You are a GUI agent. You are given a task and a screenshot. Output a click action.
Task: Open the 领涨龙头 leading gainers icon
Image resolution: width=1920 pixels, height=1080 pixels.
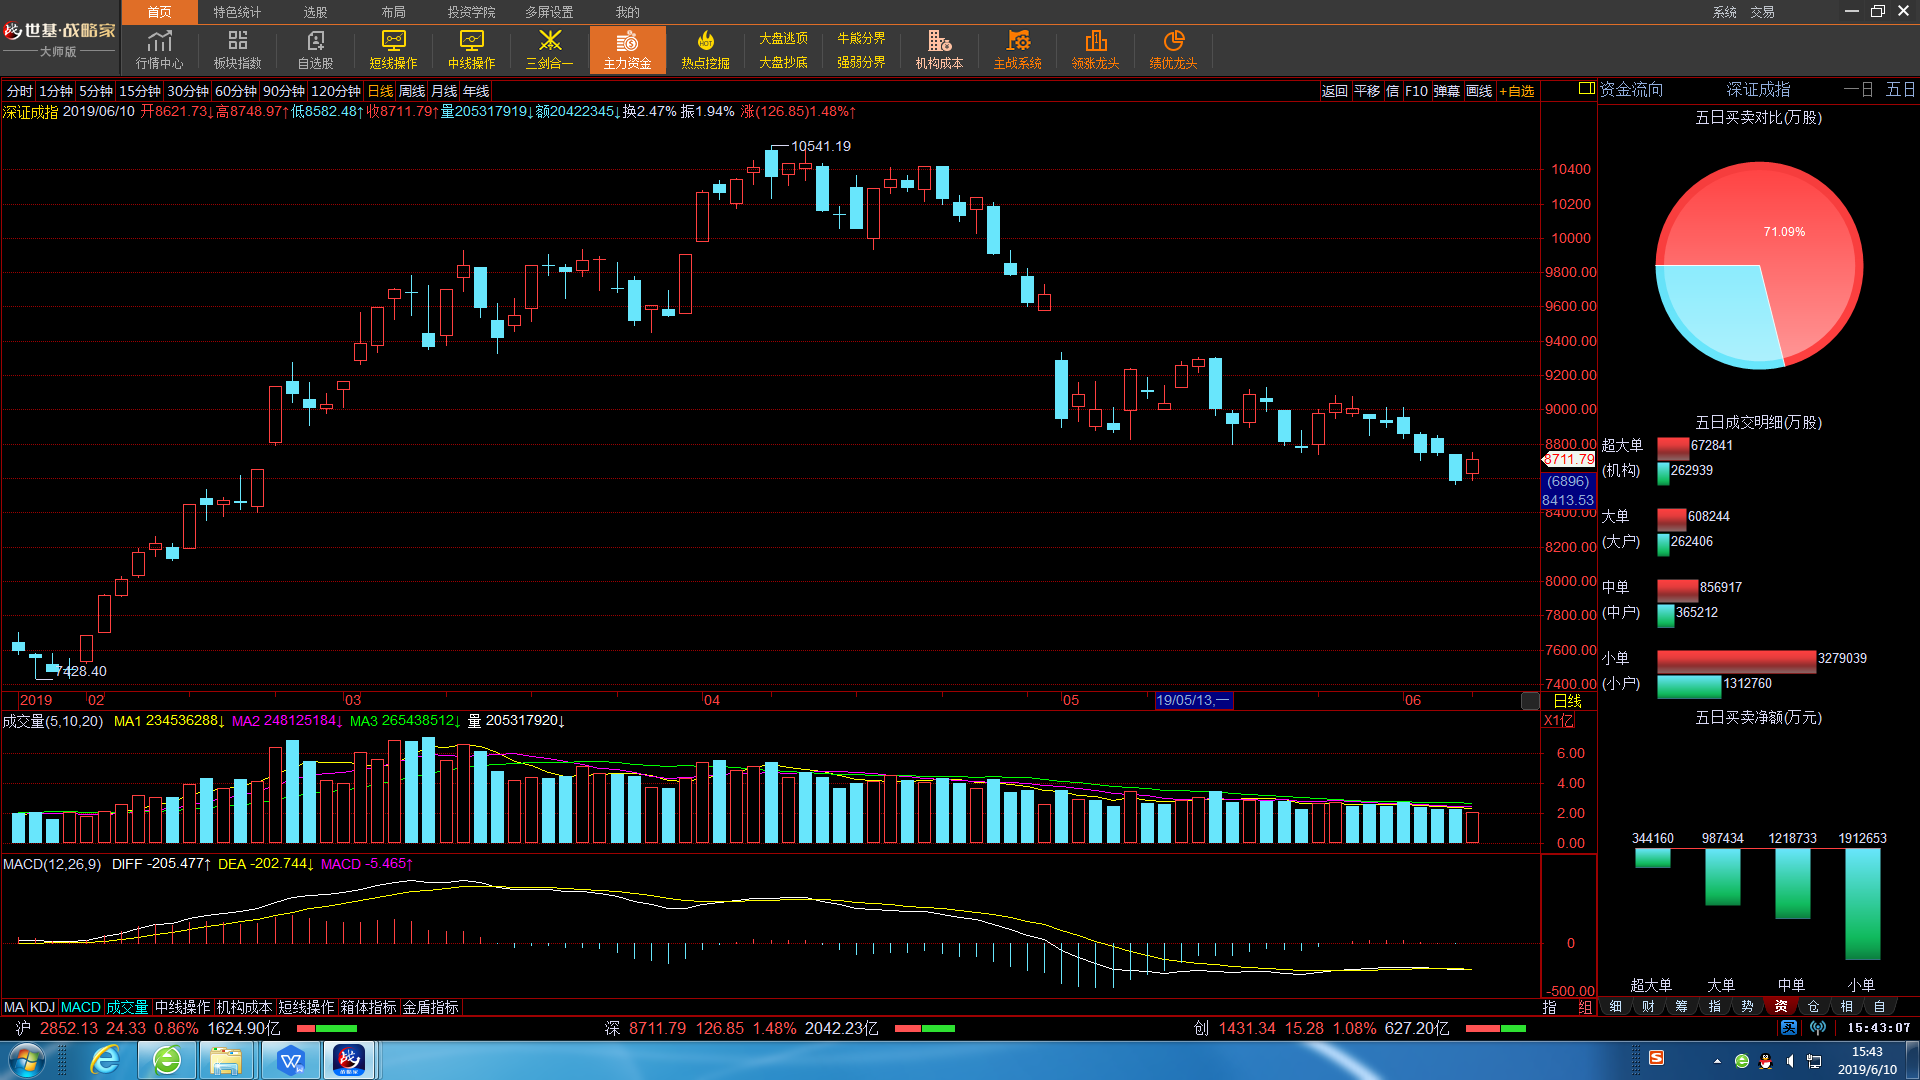tap(1095, 49)
